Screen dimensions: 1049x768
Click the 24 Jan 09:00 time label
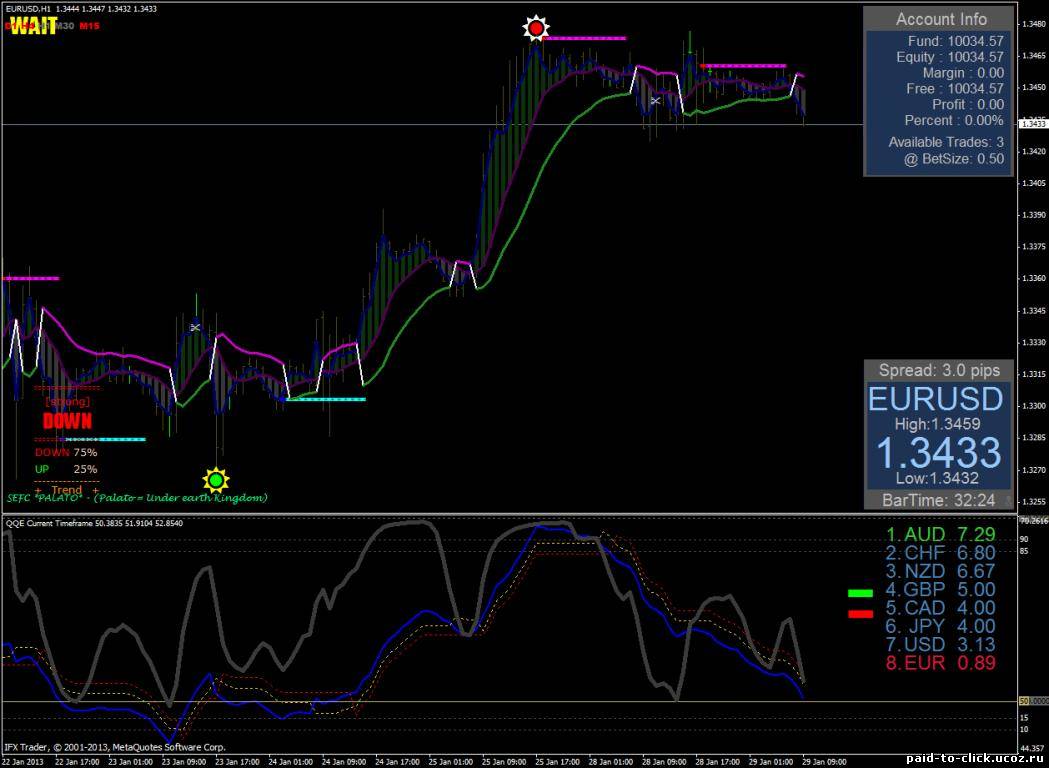coord(345,762)
